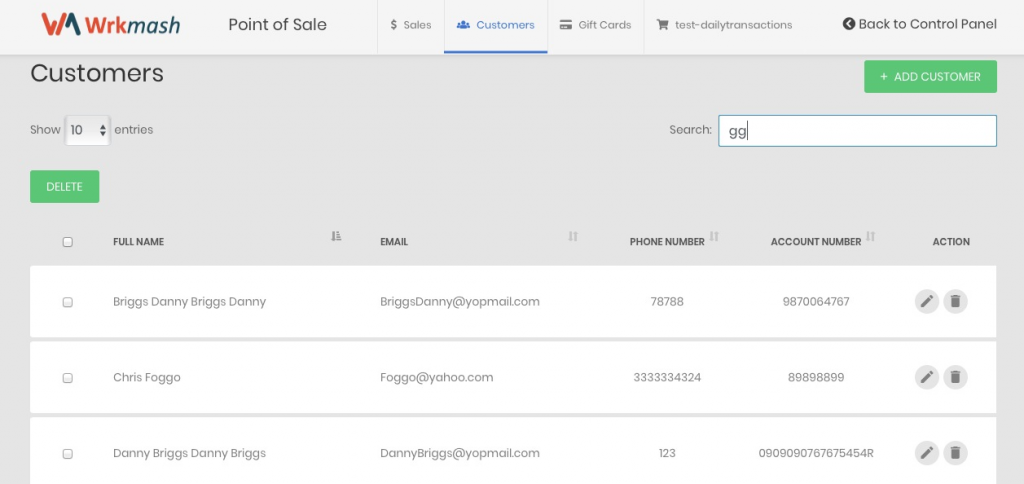The image size is (1024, 484).
Task: Open the Sales tab
Action: click(410, 25)
